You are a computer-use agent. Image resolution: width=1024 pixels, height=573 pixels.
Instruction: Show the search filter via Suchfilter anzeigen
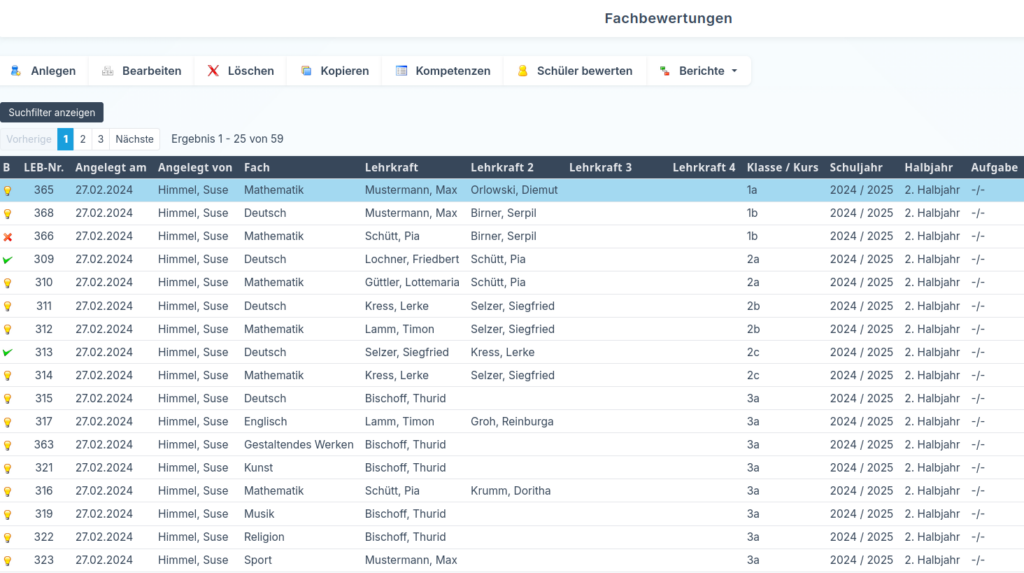point(52,113)
